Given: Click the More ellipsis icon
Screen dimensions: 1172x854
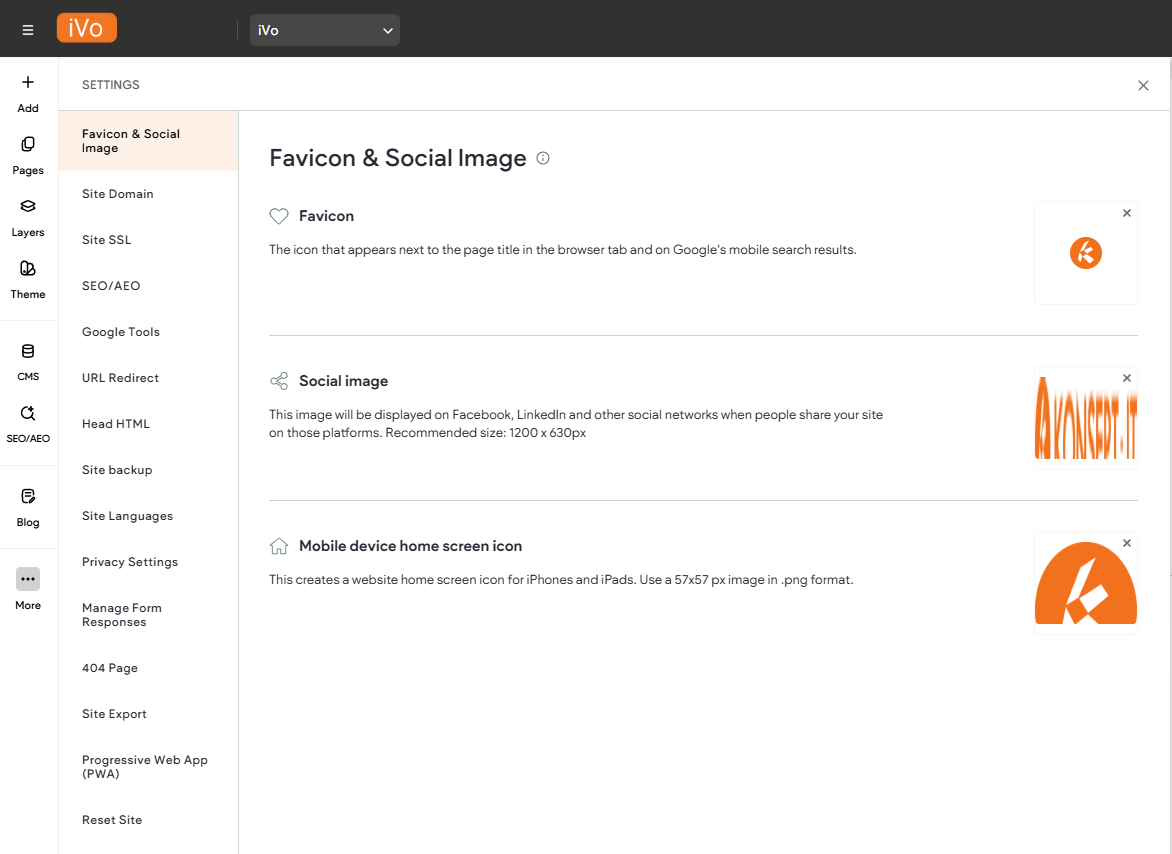Looking at the screenshot, I should click(x=28, y=579).
